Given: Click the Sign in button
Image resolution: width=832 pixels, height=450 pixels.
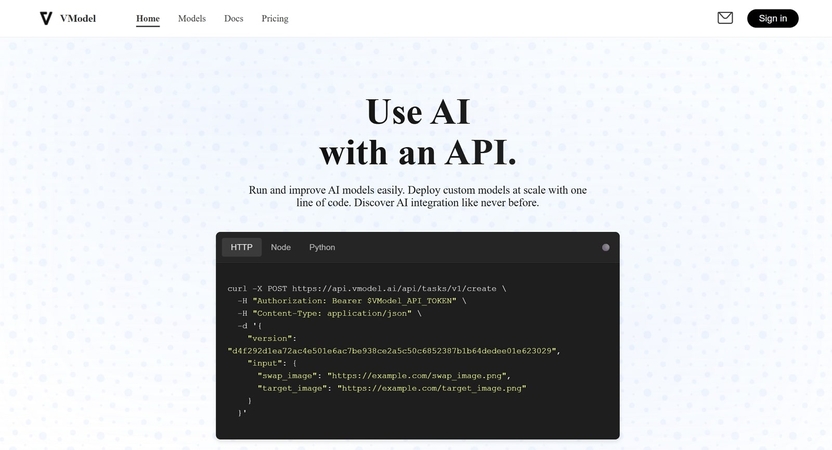Looking at the screenshot, I should (773, 19).
